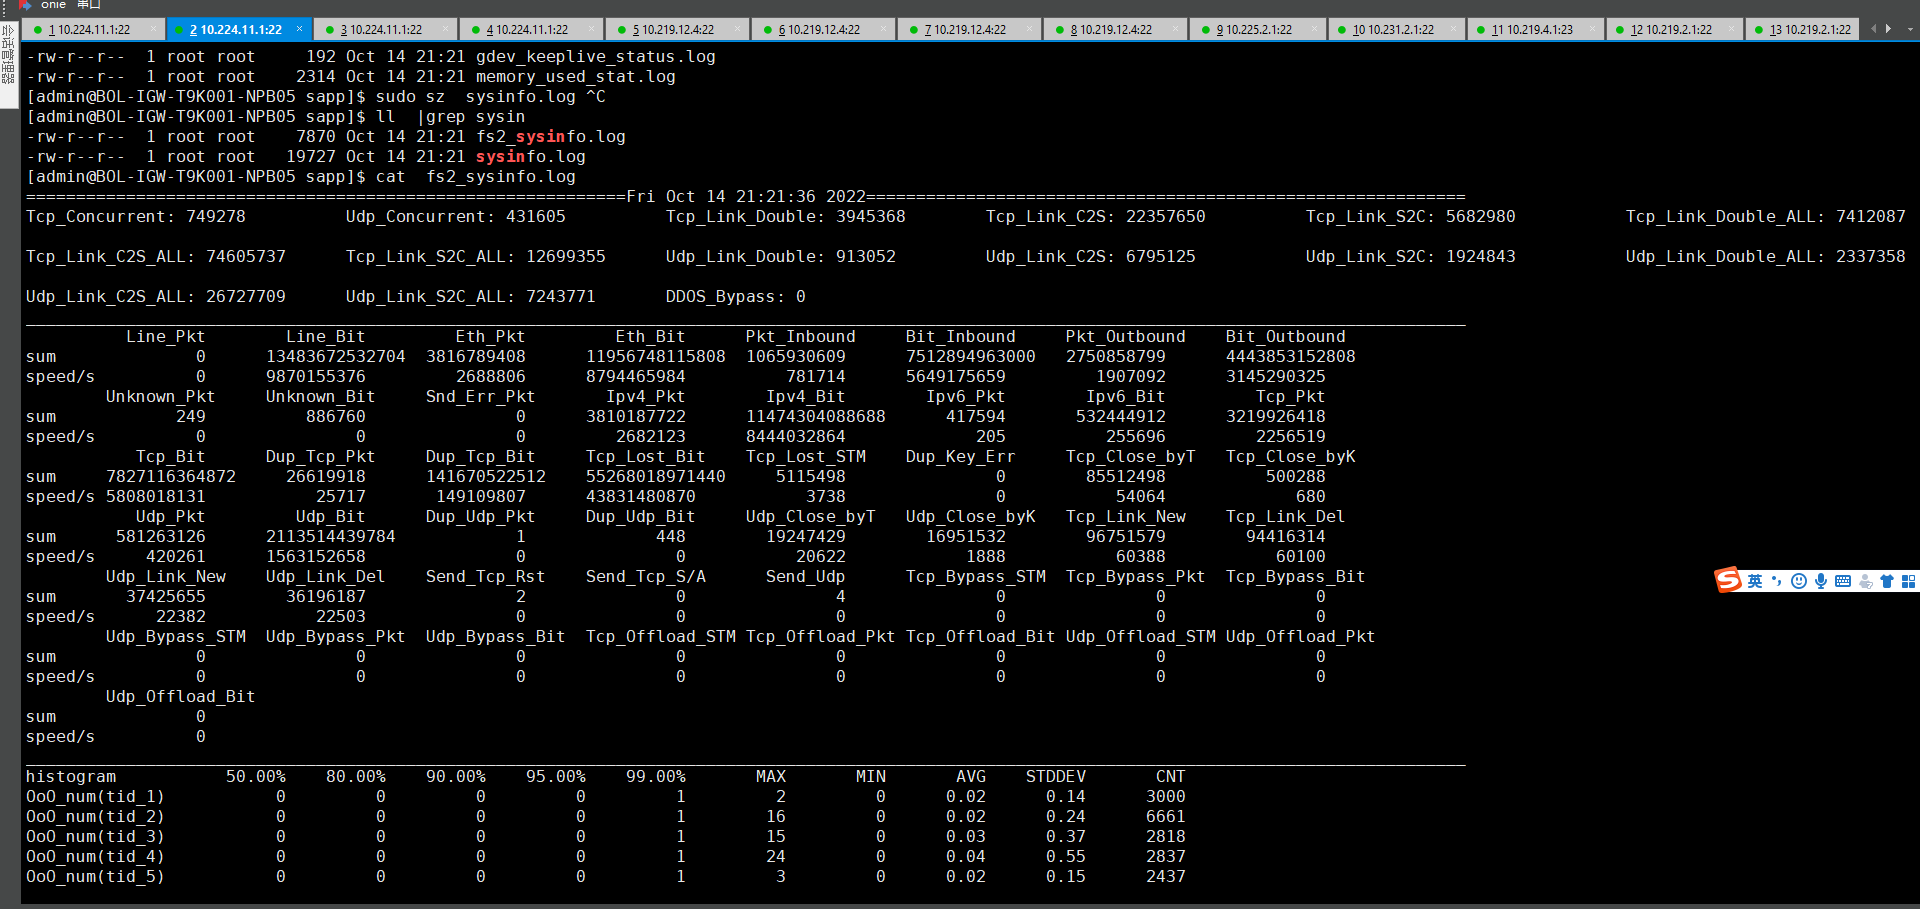Start voice input with the microphone icon
The width and height of the screenshot is (1920, 909).
[x=1821, y=581]
